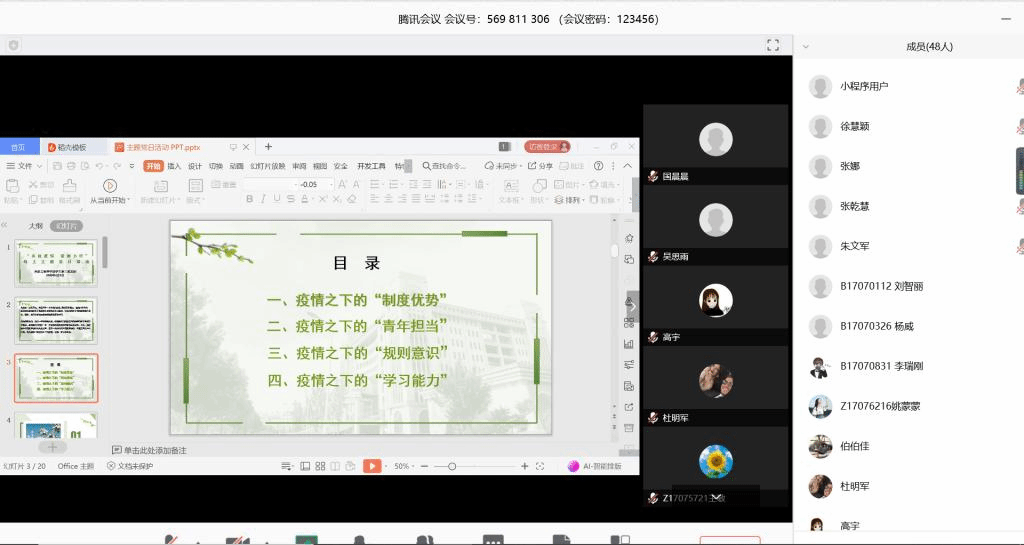Open the 设计 ribbon tab

point(195,166)
